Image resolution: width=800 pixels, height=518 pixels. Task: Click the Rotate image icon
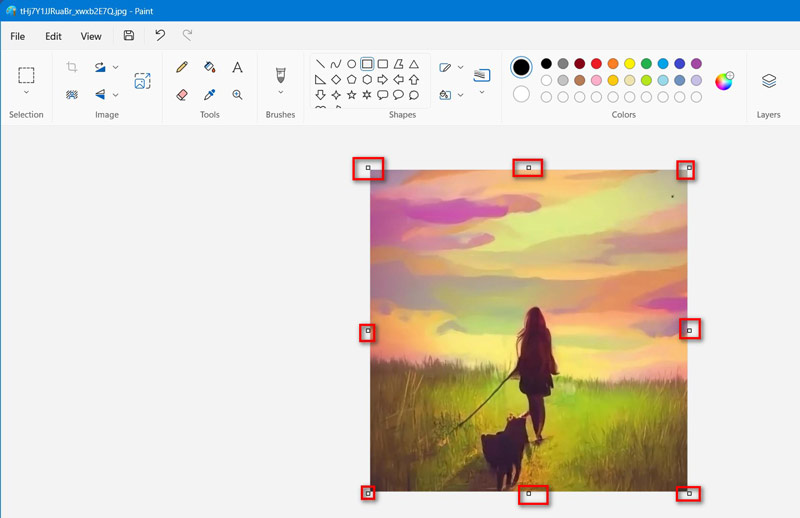click(x=100, y=67)
